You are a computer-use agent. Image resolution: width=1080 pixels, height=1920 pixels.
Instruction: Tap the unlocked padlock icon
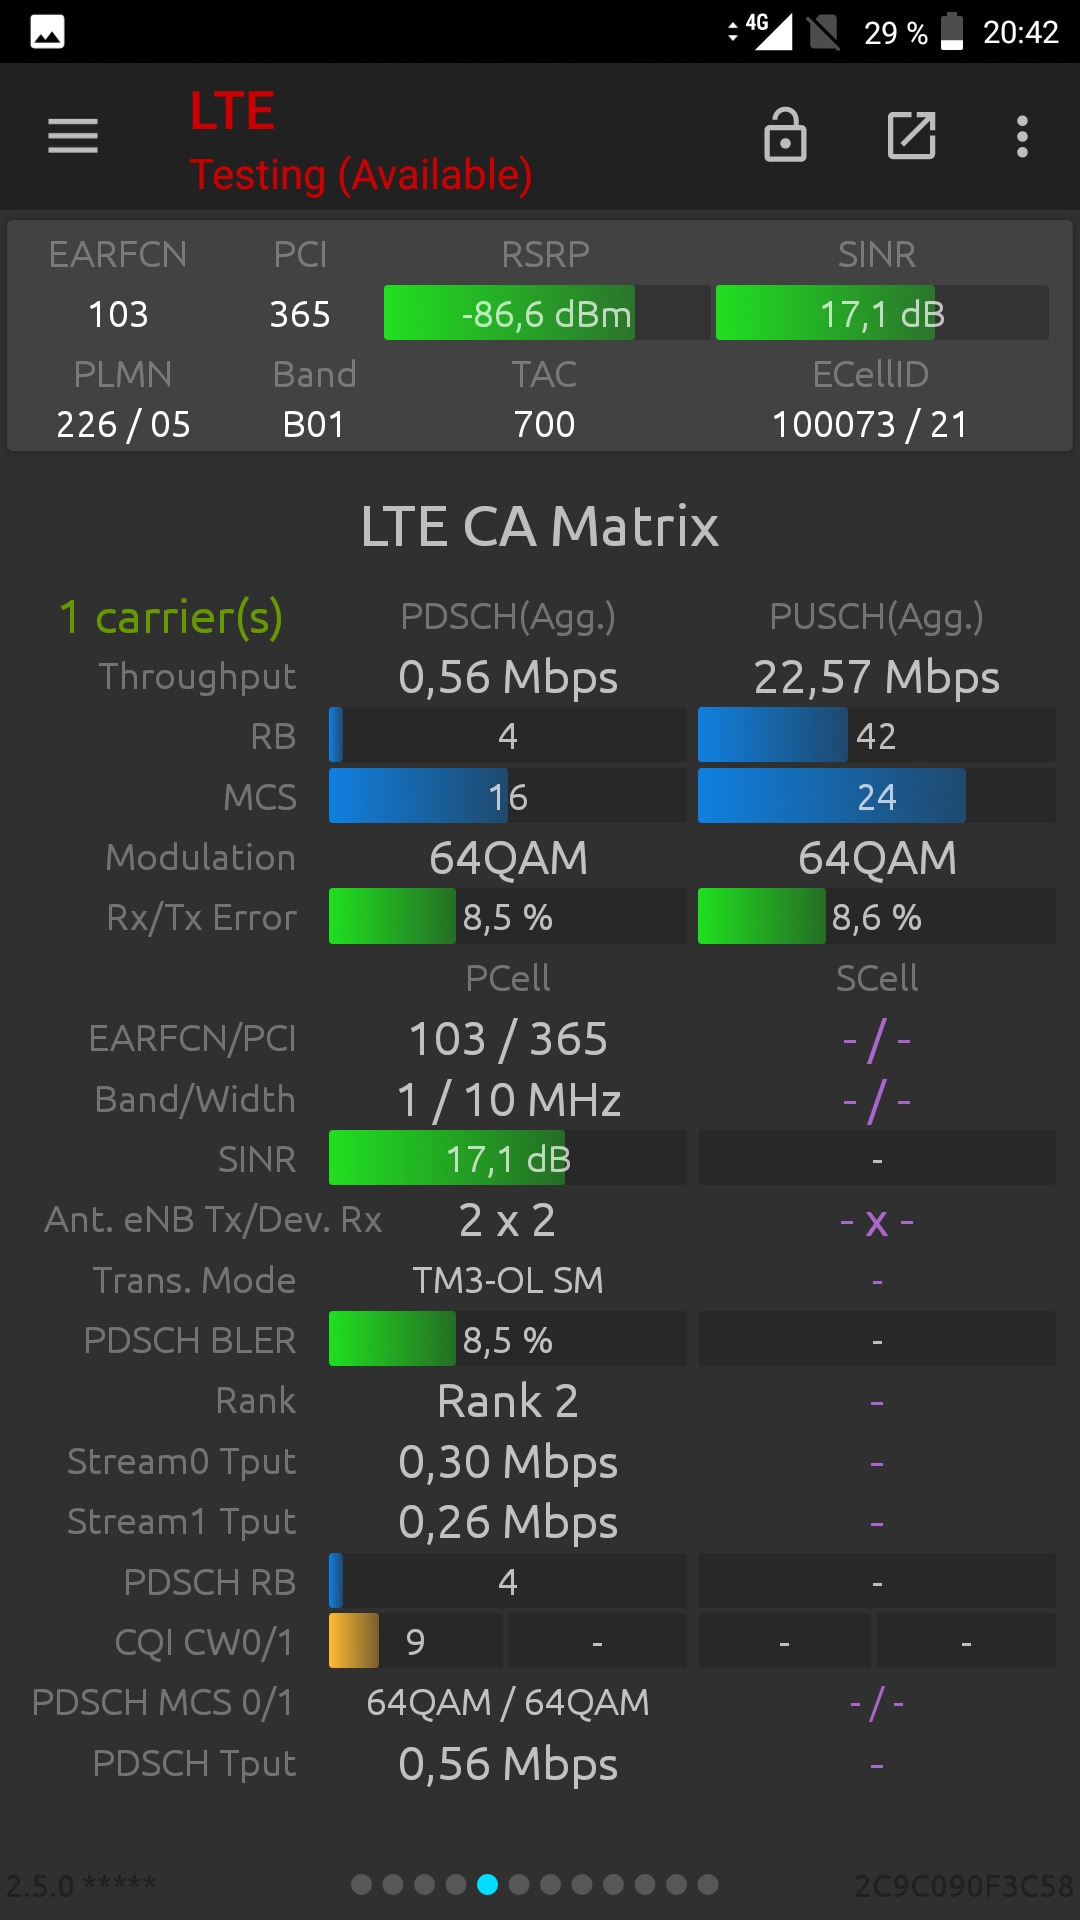785,135
